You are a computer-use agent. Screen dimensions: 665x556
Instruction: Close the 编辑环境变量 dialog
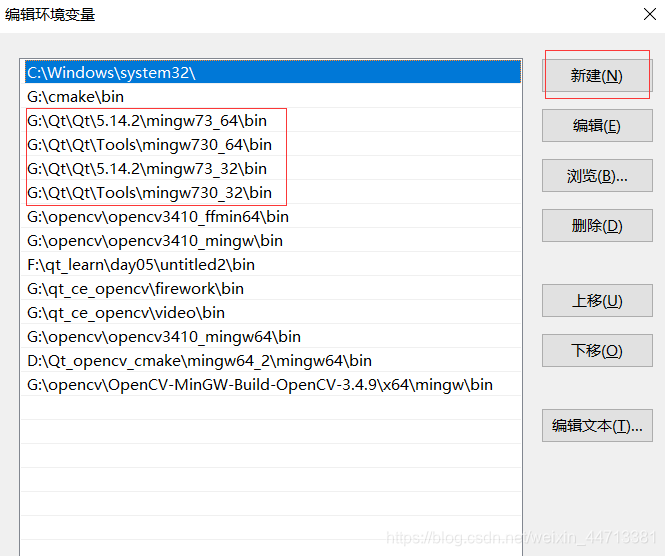649,14
